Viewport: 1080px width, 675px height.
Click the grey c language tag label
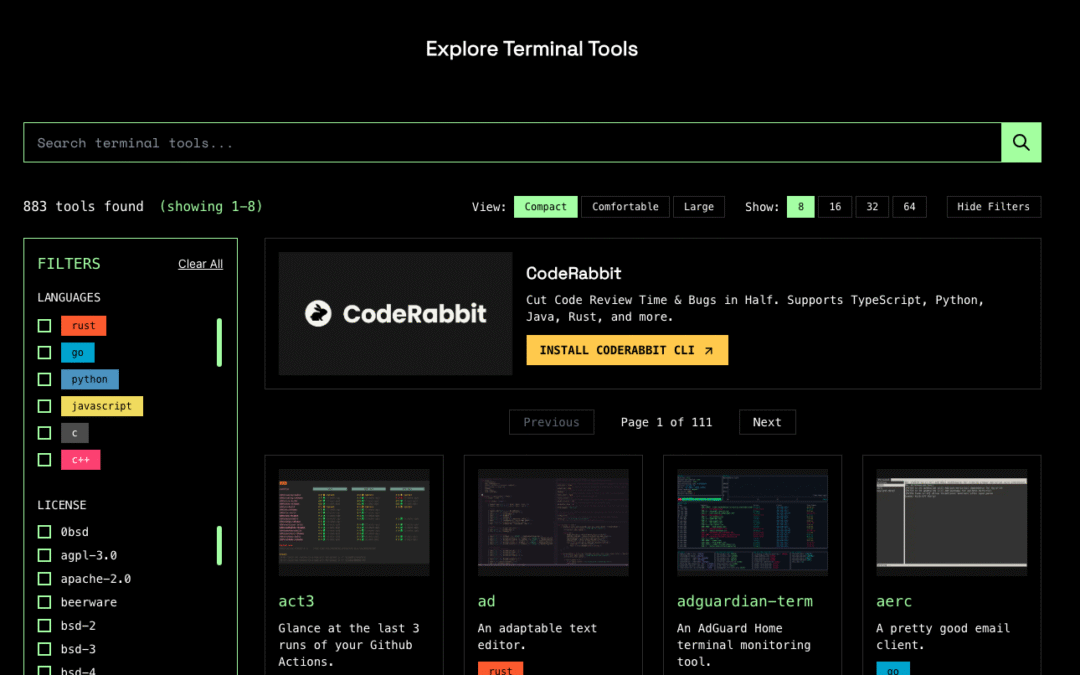(75, 433)
